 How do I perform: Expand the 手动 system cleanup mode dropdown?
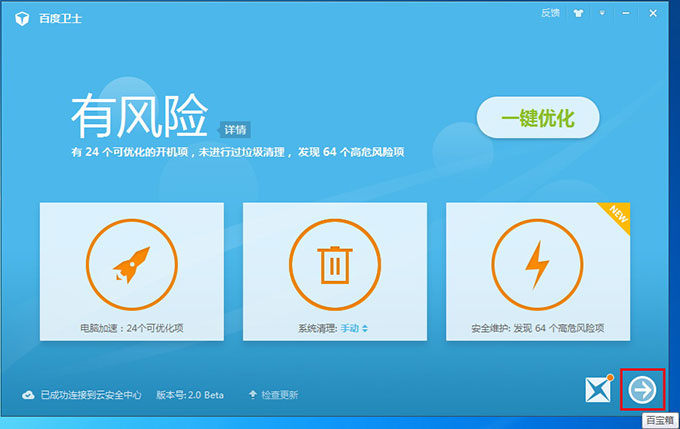point(355,328)
